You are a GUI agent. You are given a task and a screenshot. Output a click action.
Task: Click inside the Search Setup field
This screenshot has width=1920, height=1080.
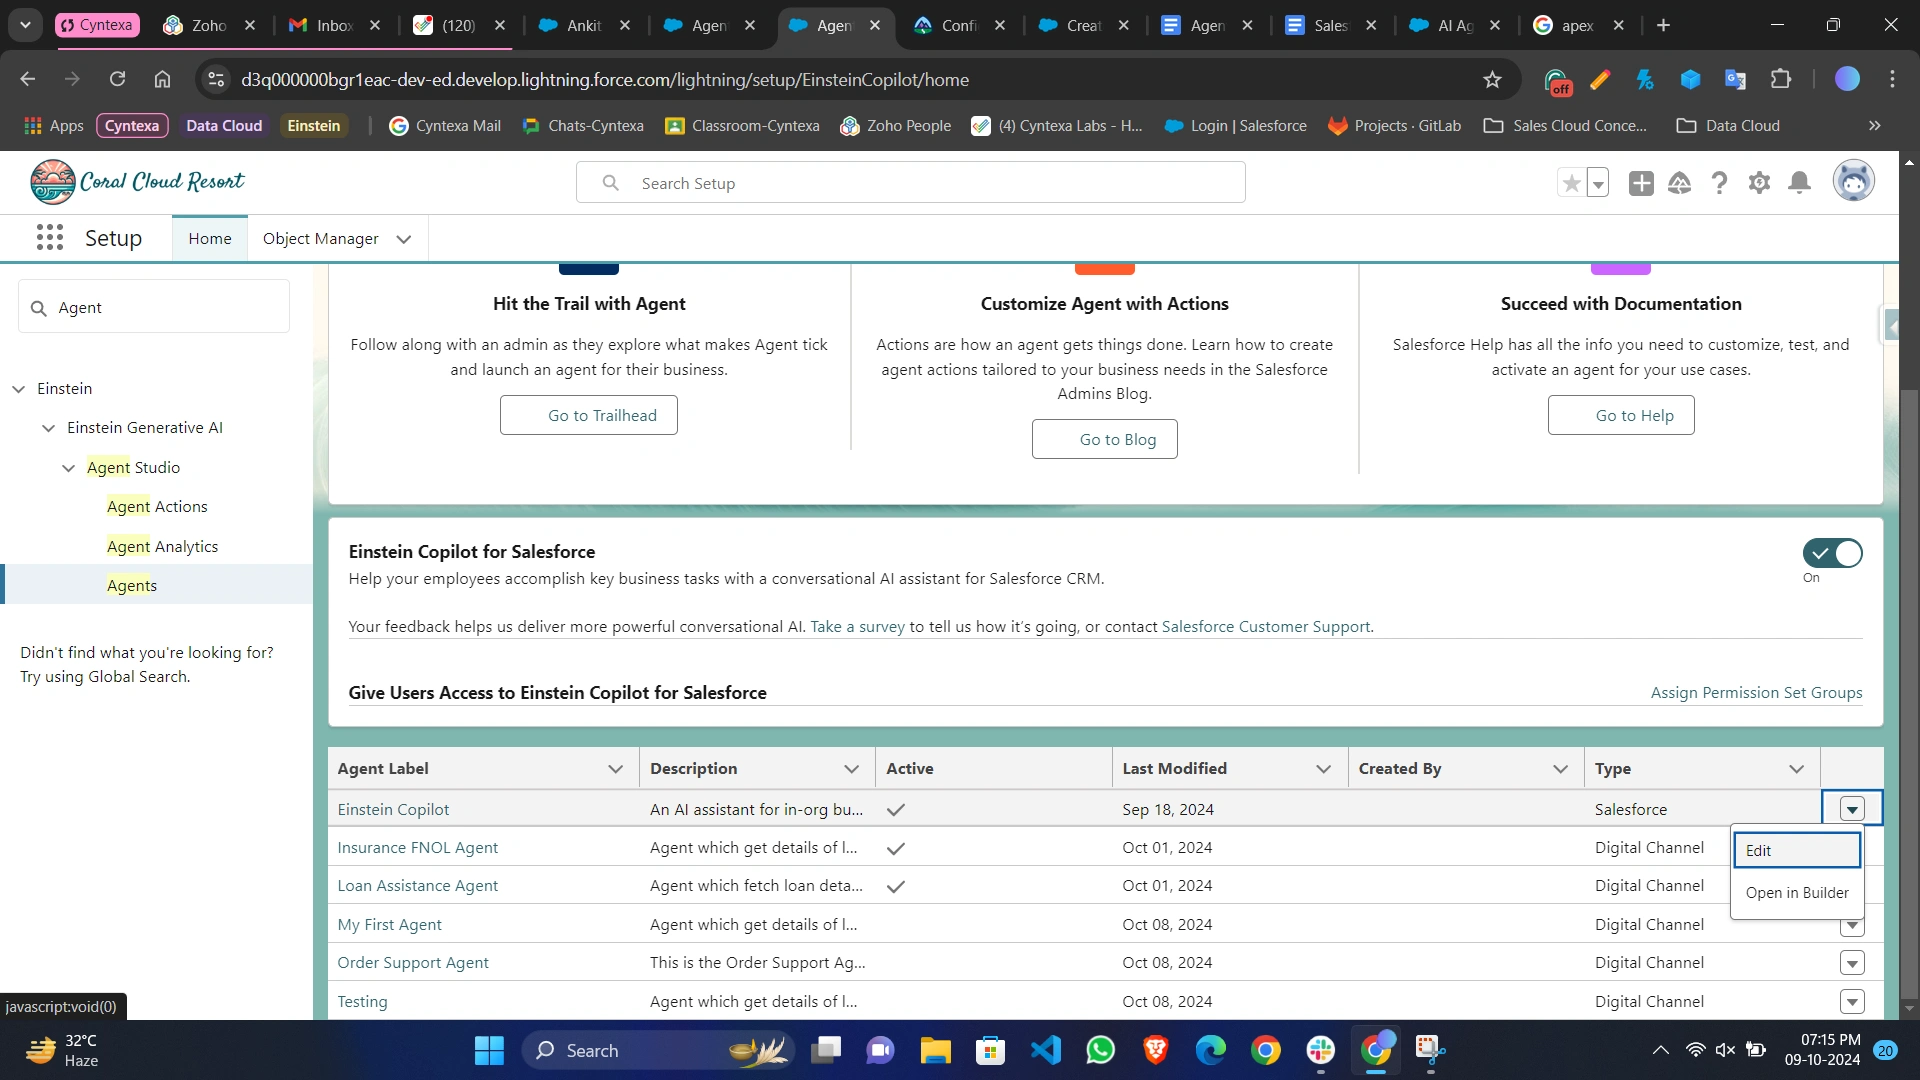tap(911, 183)
